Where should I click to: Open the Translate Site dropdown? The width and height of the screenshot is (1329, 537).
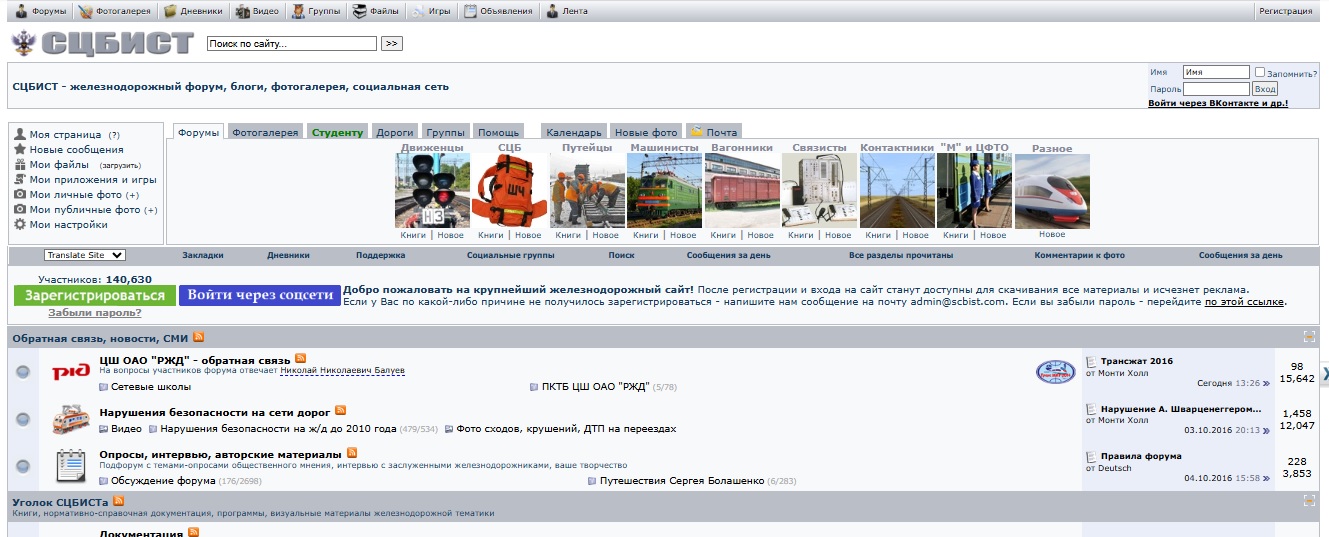pos(85,255)
